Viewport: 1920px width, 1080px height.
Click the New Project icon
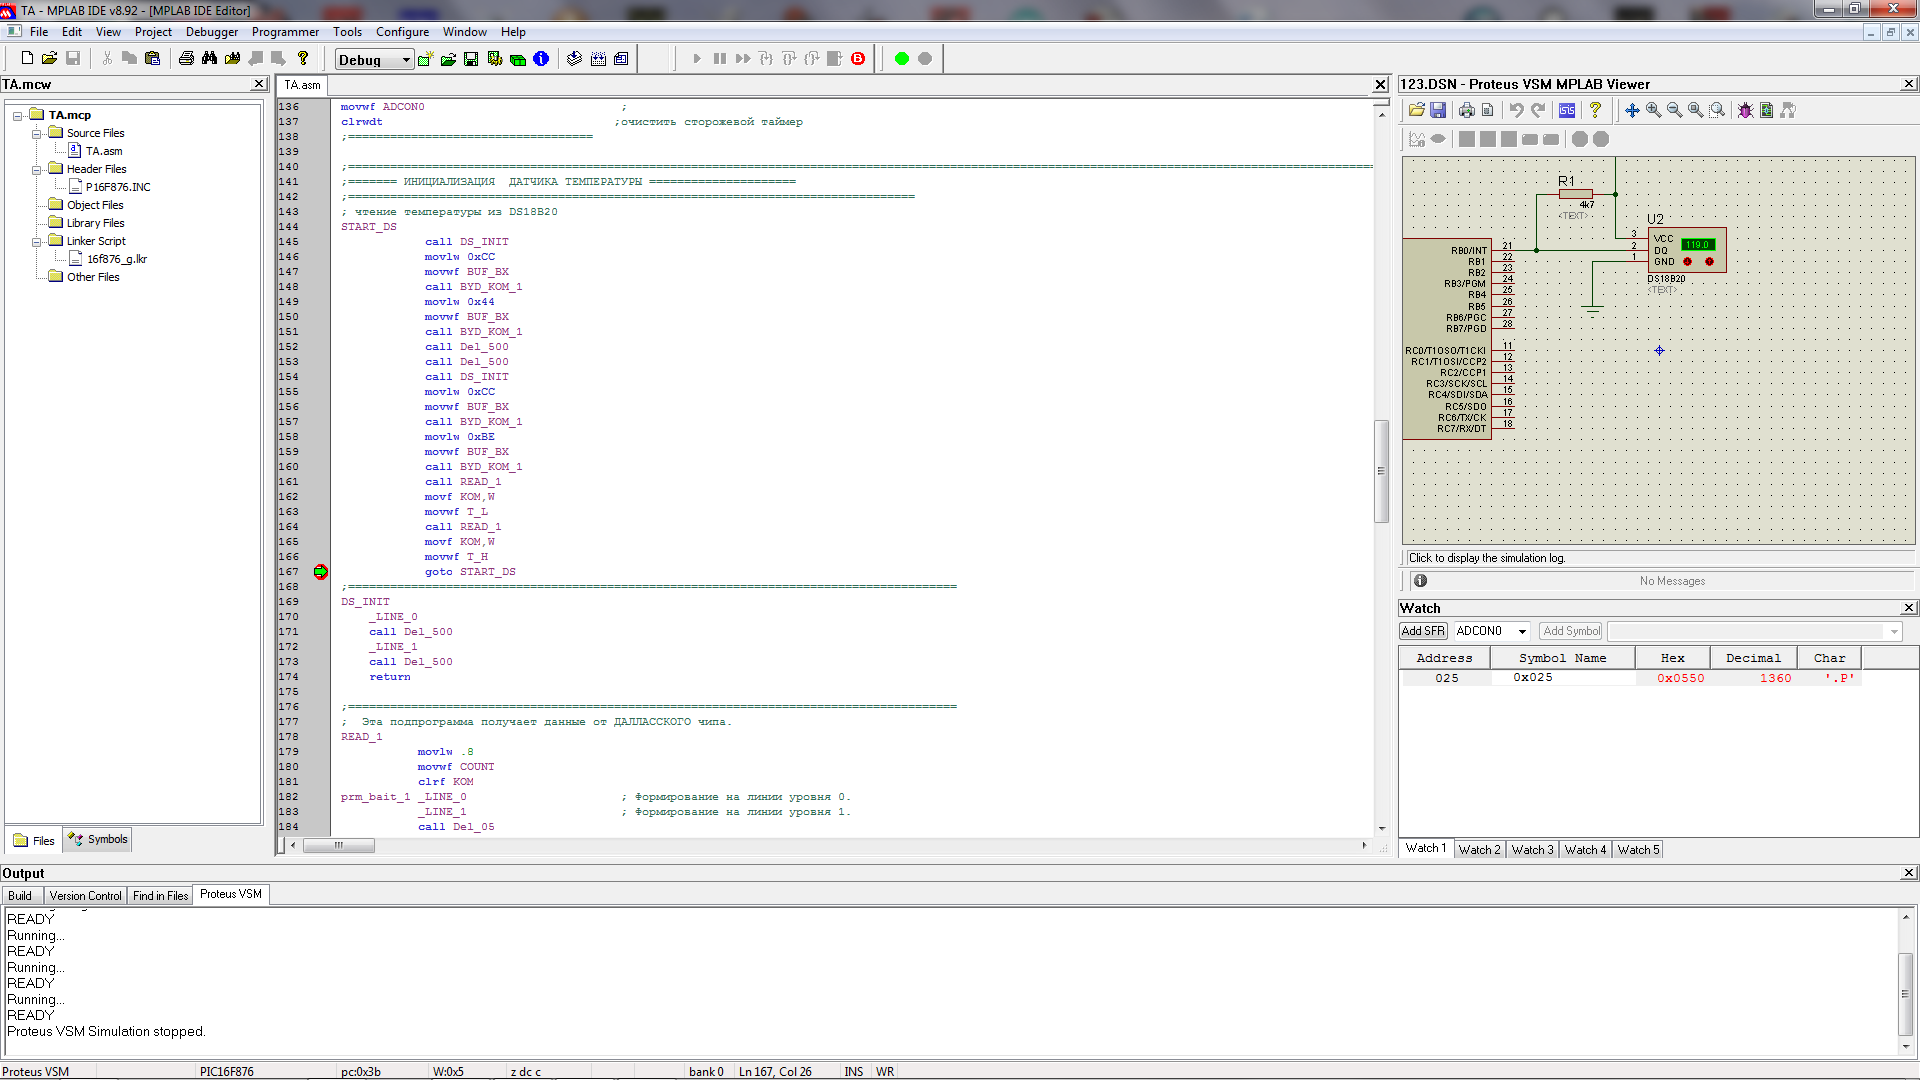click(425, 59)
